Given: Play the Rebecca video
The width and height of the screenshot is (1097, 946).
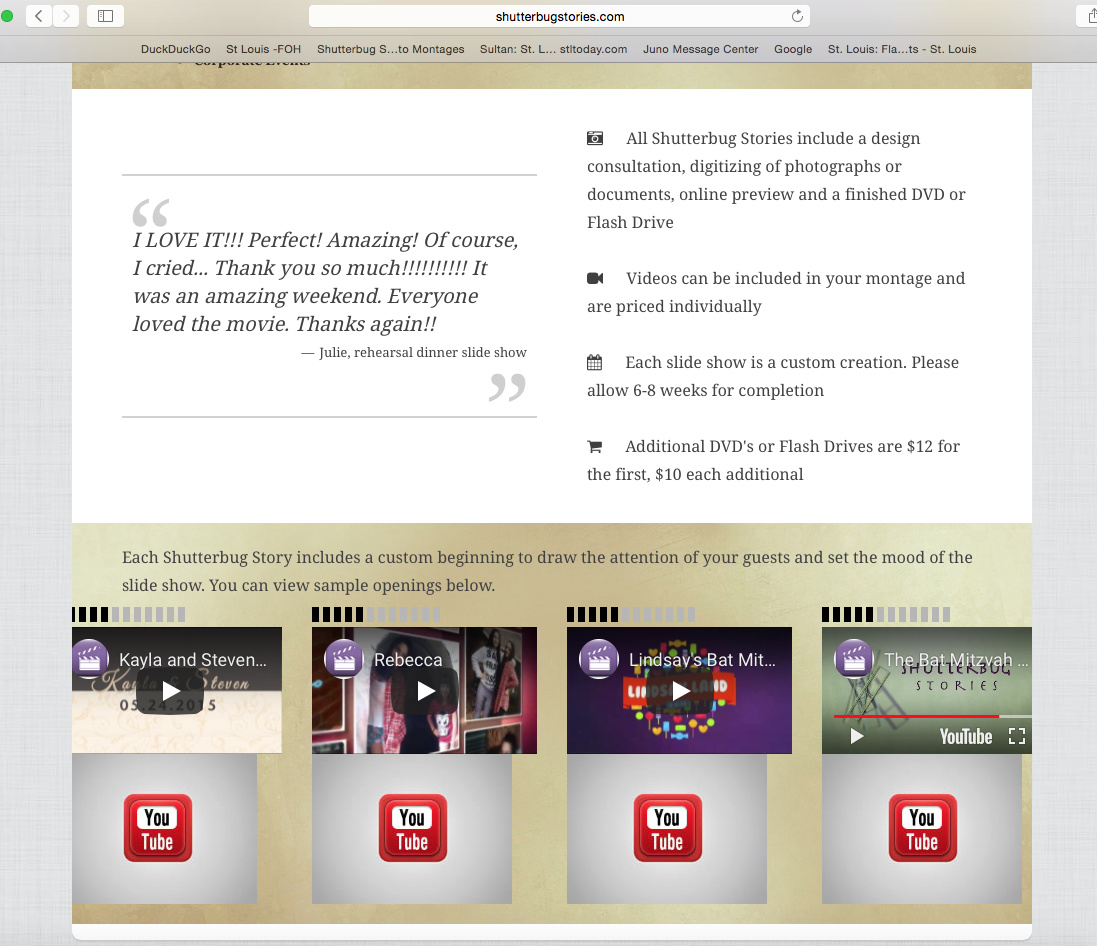Looking at the screenshot, I should click(x=426, y=691).
